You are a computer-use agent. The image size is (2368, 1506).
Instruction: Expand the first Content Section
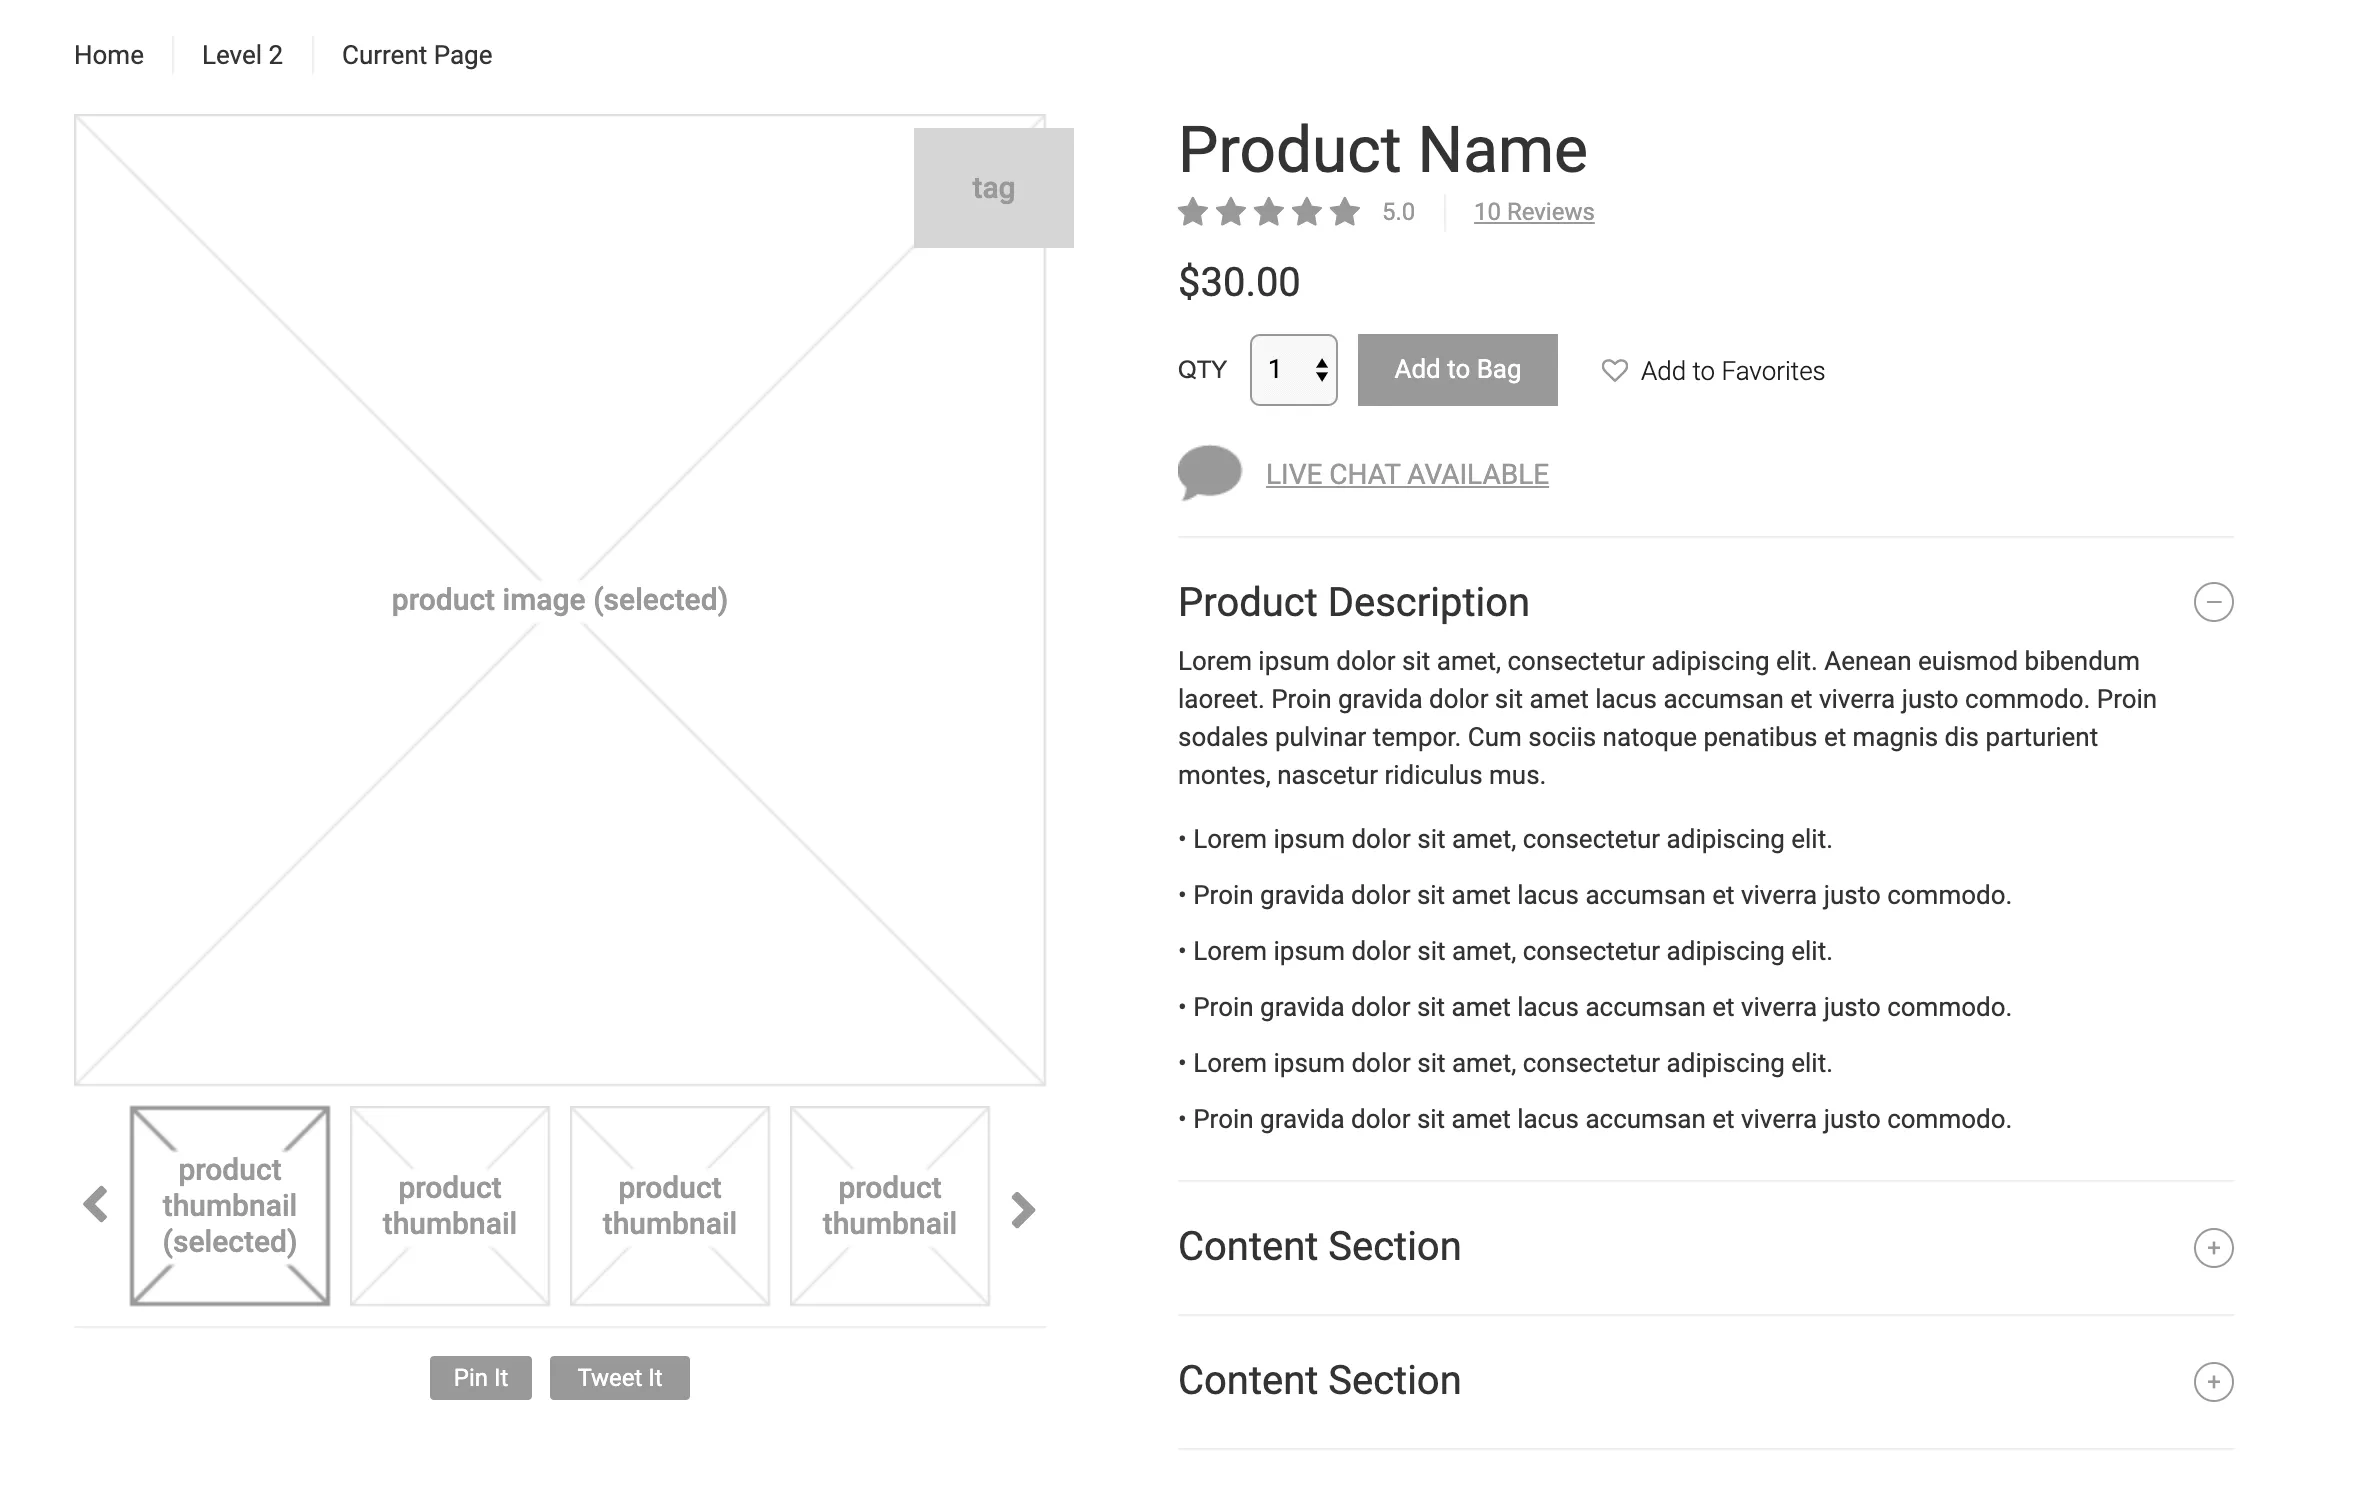tap(2213, 1248)
